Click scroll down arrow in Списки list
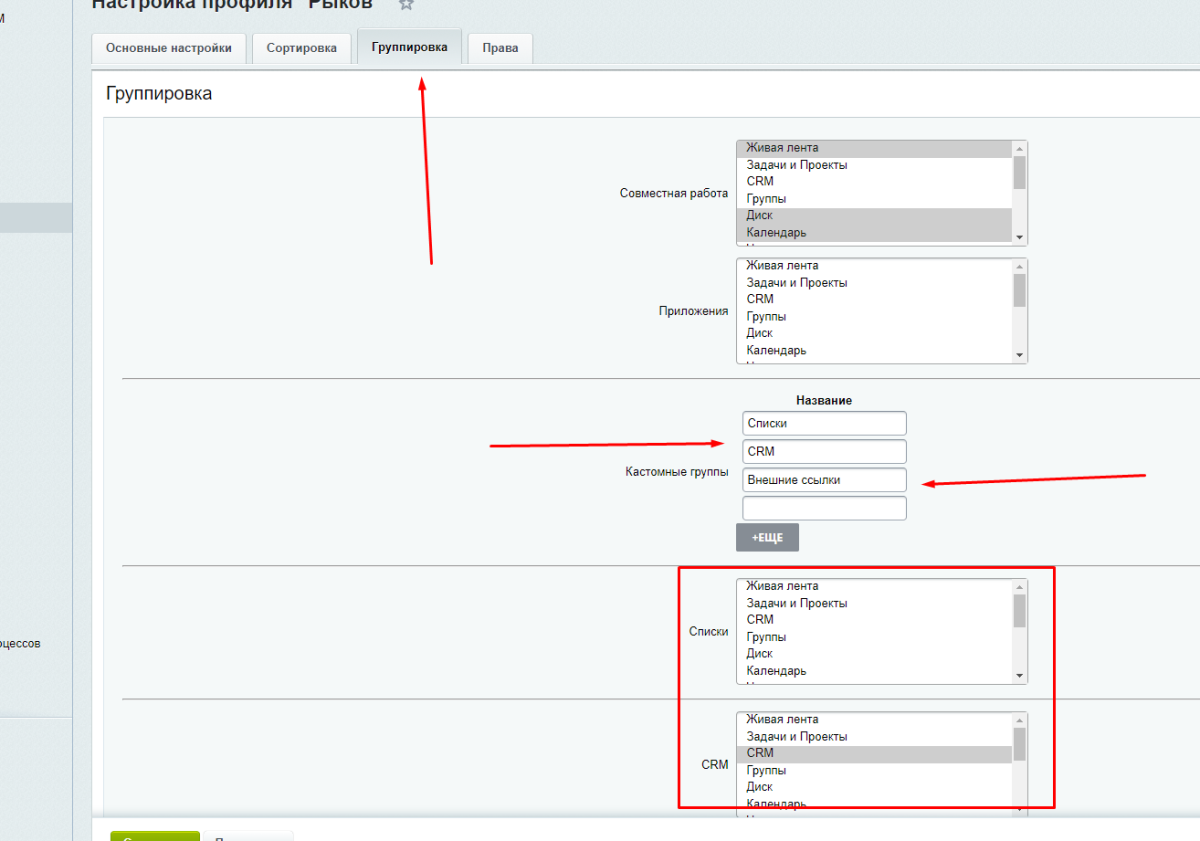Screen dimensions: 1200x841 coord(1019,676)
